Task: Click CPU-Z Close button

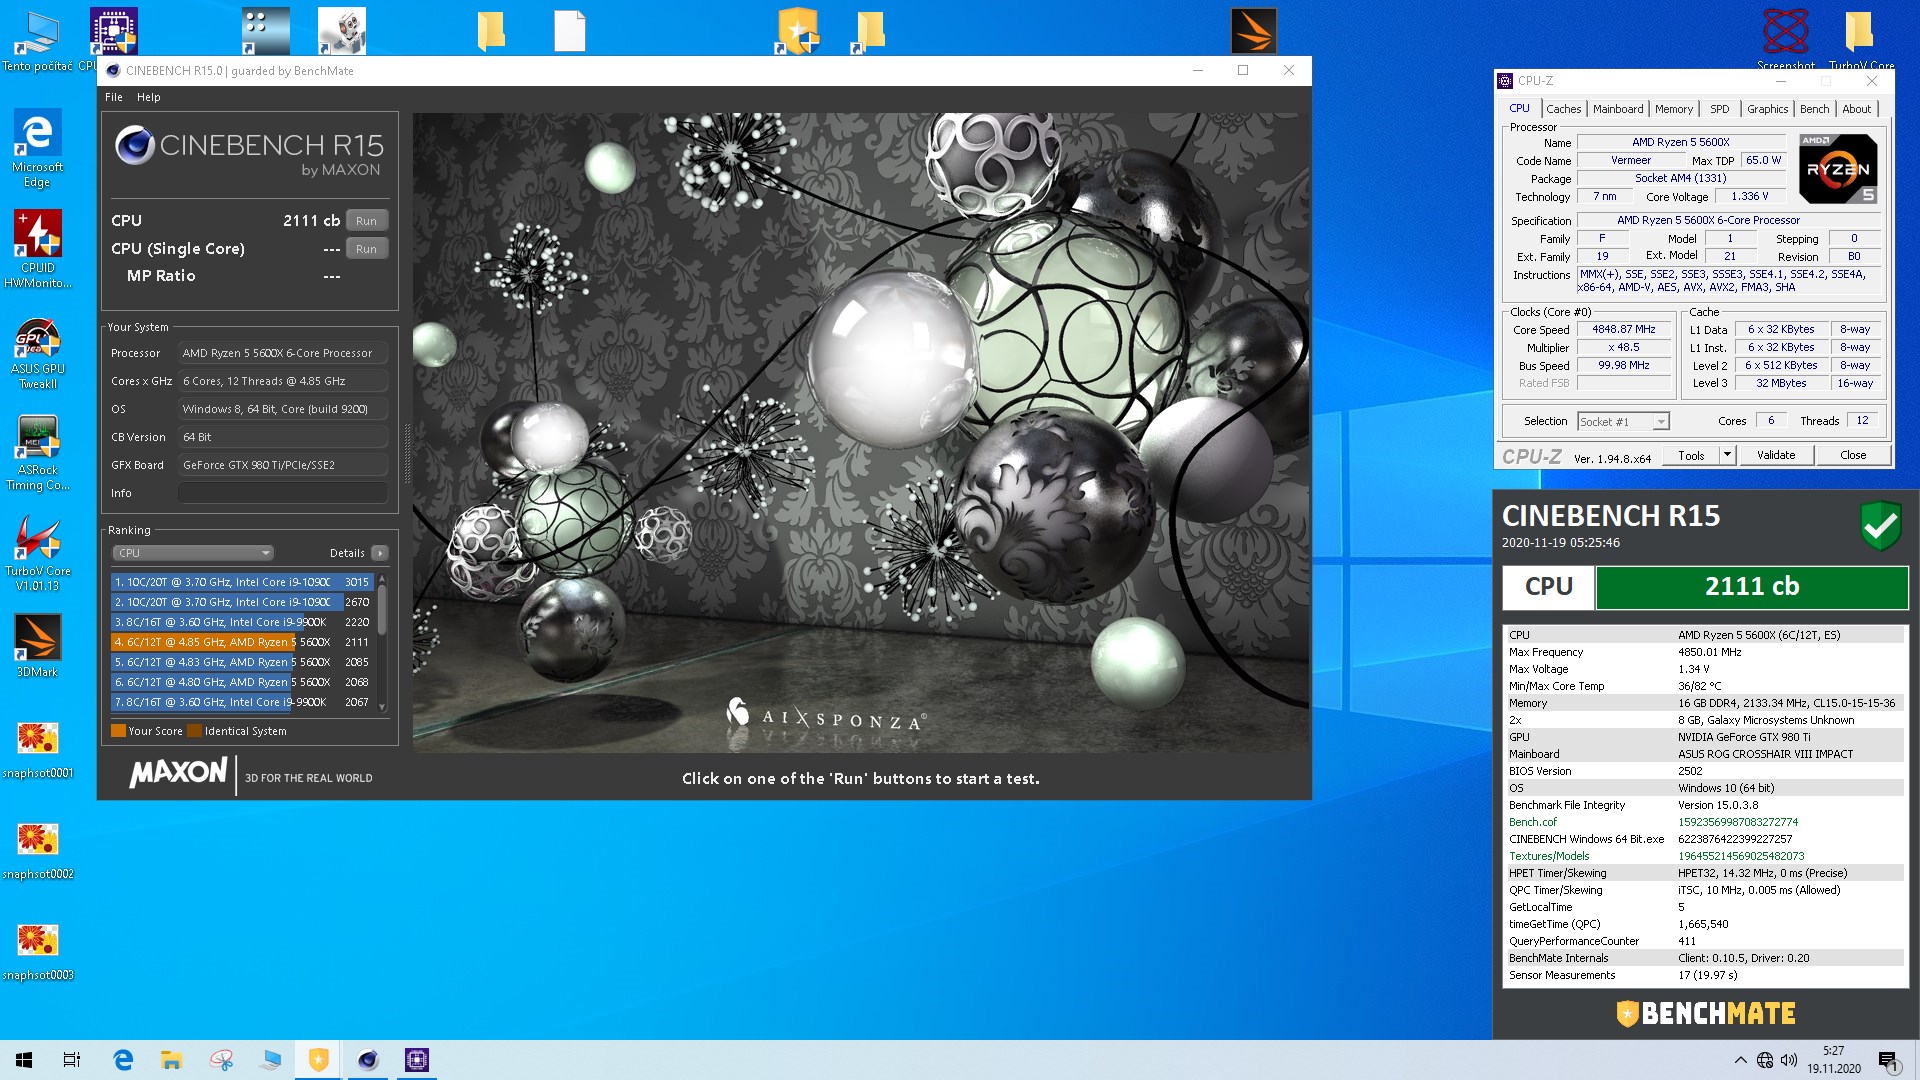Action: (x=1853, y=455)
